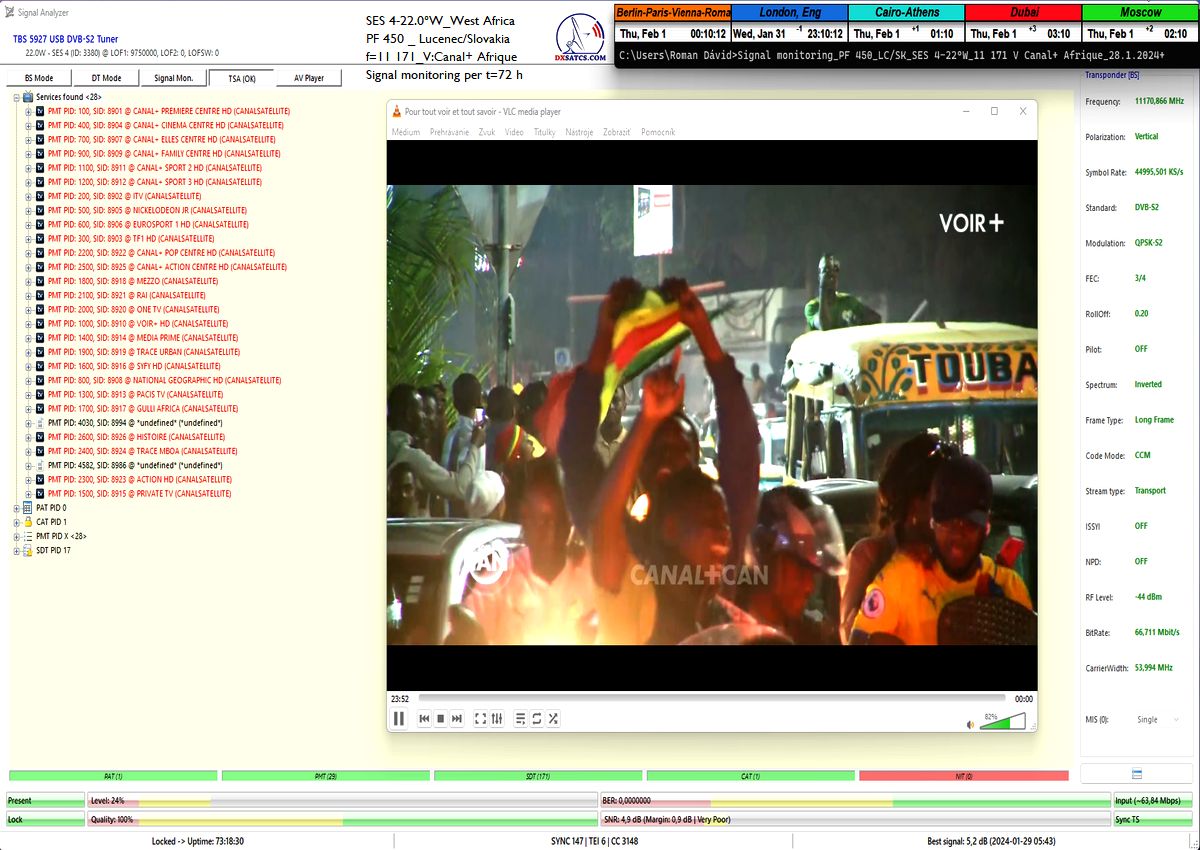Expand the PAT PID 0 node
Screen dimensions: 1200x850
tap(16, 508)
